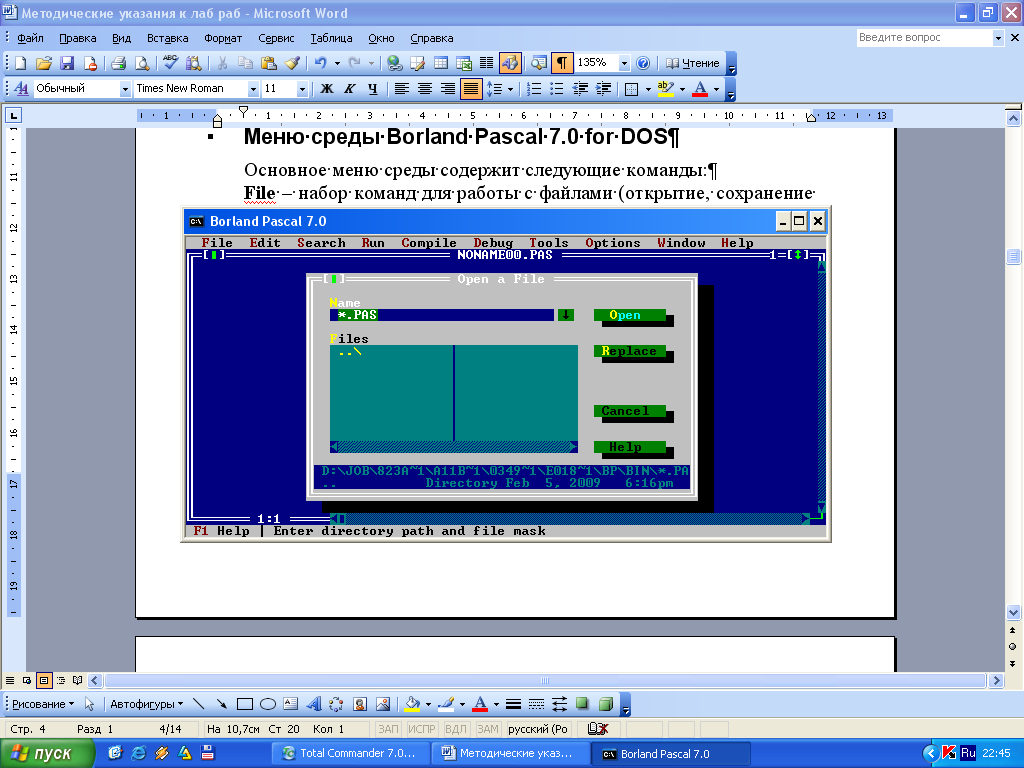Image resolution: width=1024 pixels, height=768 pixels.
Task: Expand borders dropdown arrow
Action: (x=648, y=89)
